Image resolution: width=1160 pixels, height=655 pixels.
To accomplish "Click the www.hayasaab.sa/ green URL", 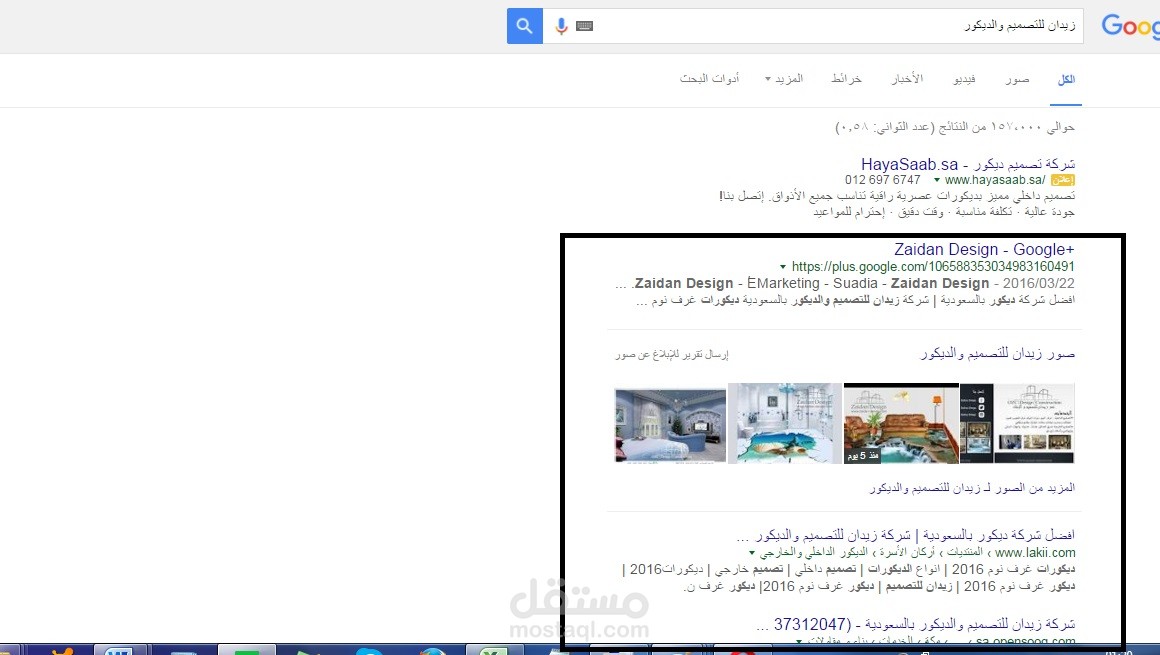I will coord(995,180).
